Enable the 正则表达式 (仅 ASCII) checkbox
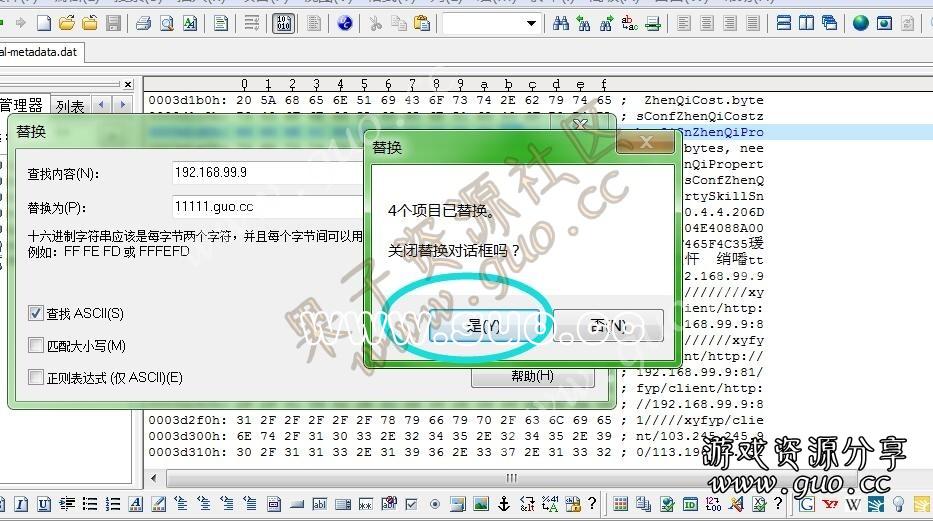The height and width of the screenshot is (521, 933). tap(37, 378)
